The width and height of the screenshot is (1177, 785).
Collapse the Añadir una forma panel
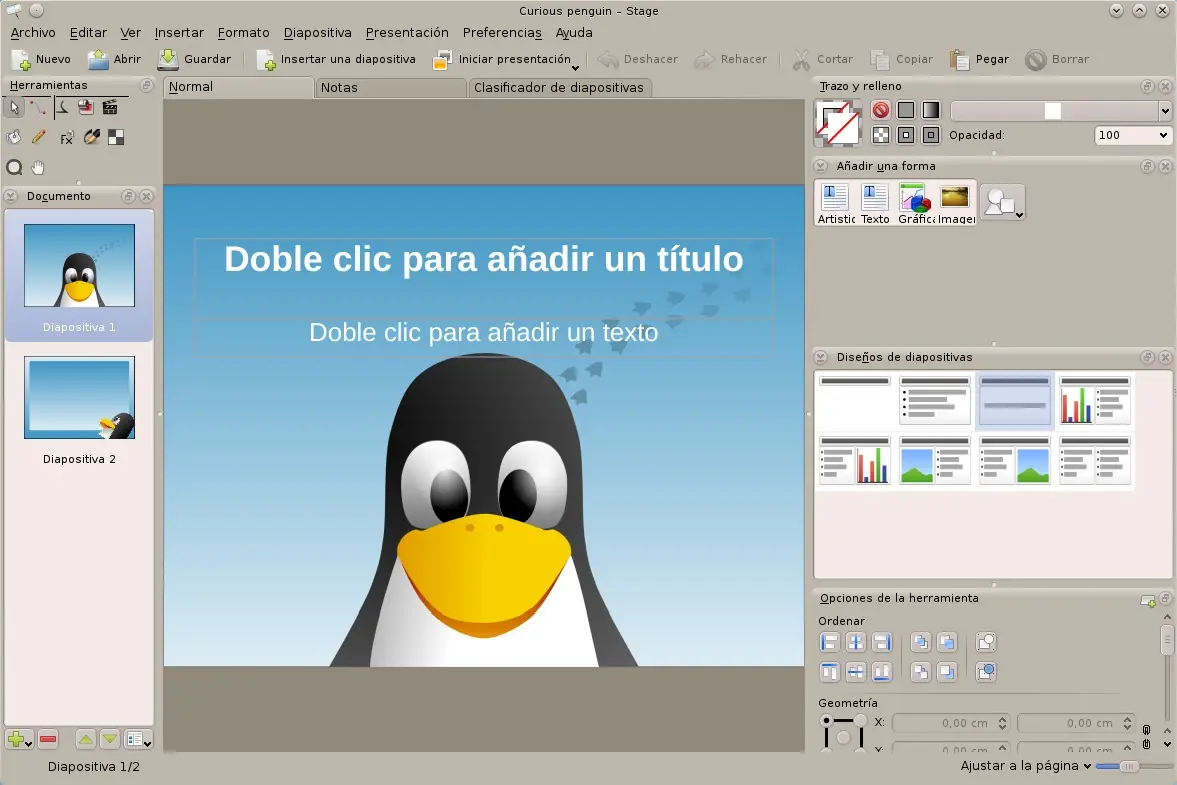pos(820,166)
